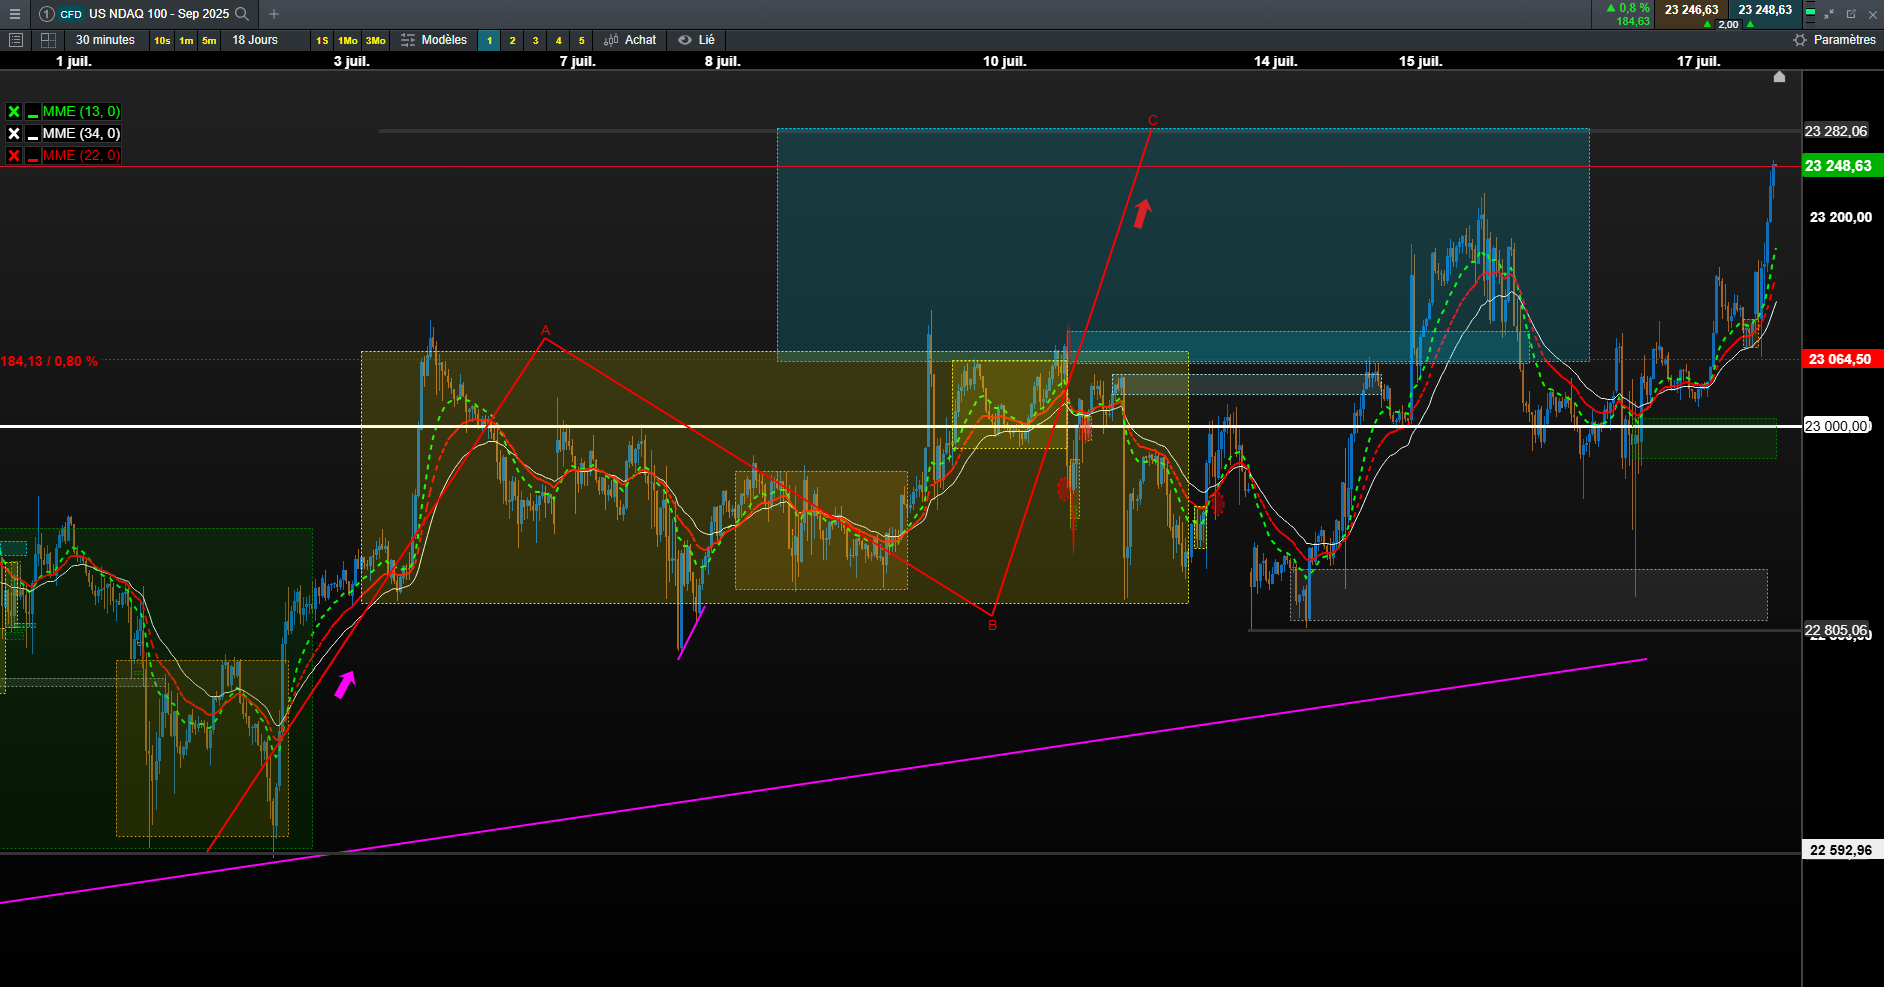The height and width of the screenshot is (987, 1884).
Task: Open the 18 Jours period dropdown
Action: (255, 40)
